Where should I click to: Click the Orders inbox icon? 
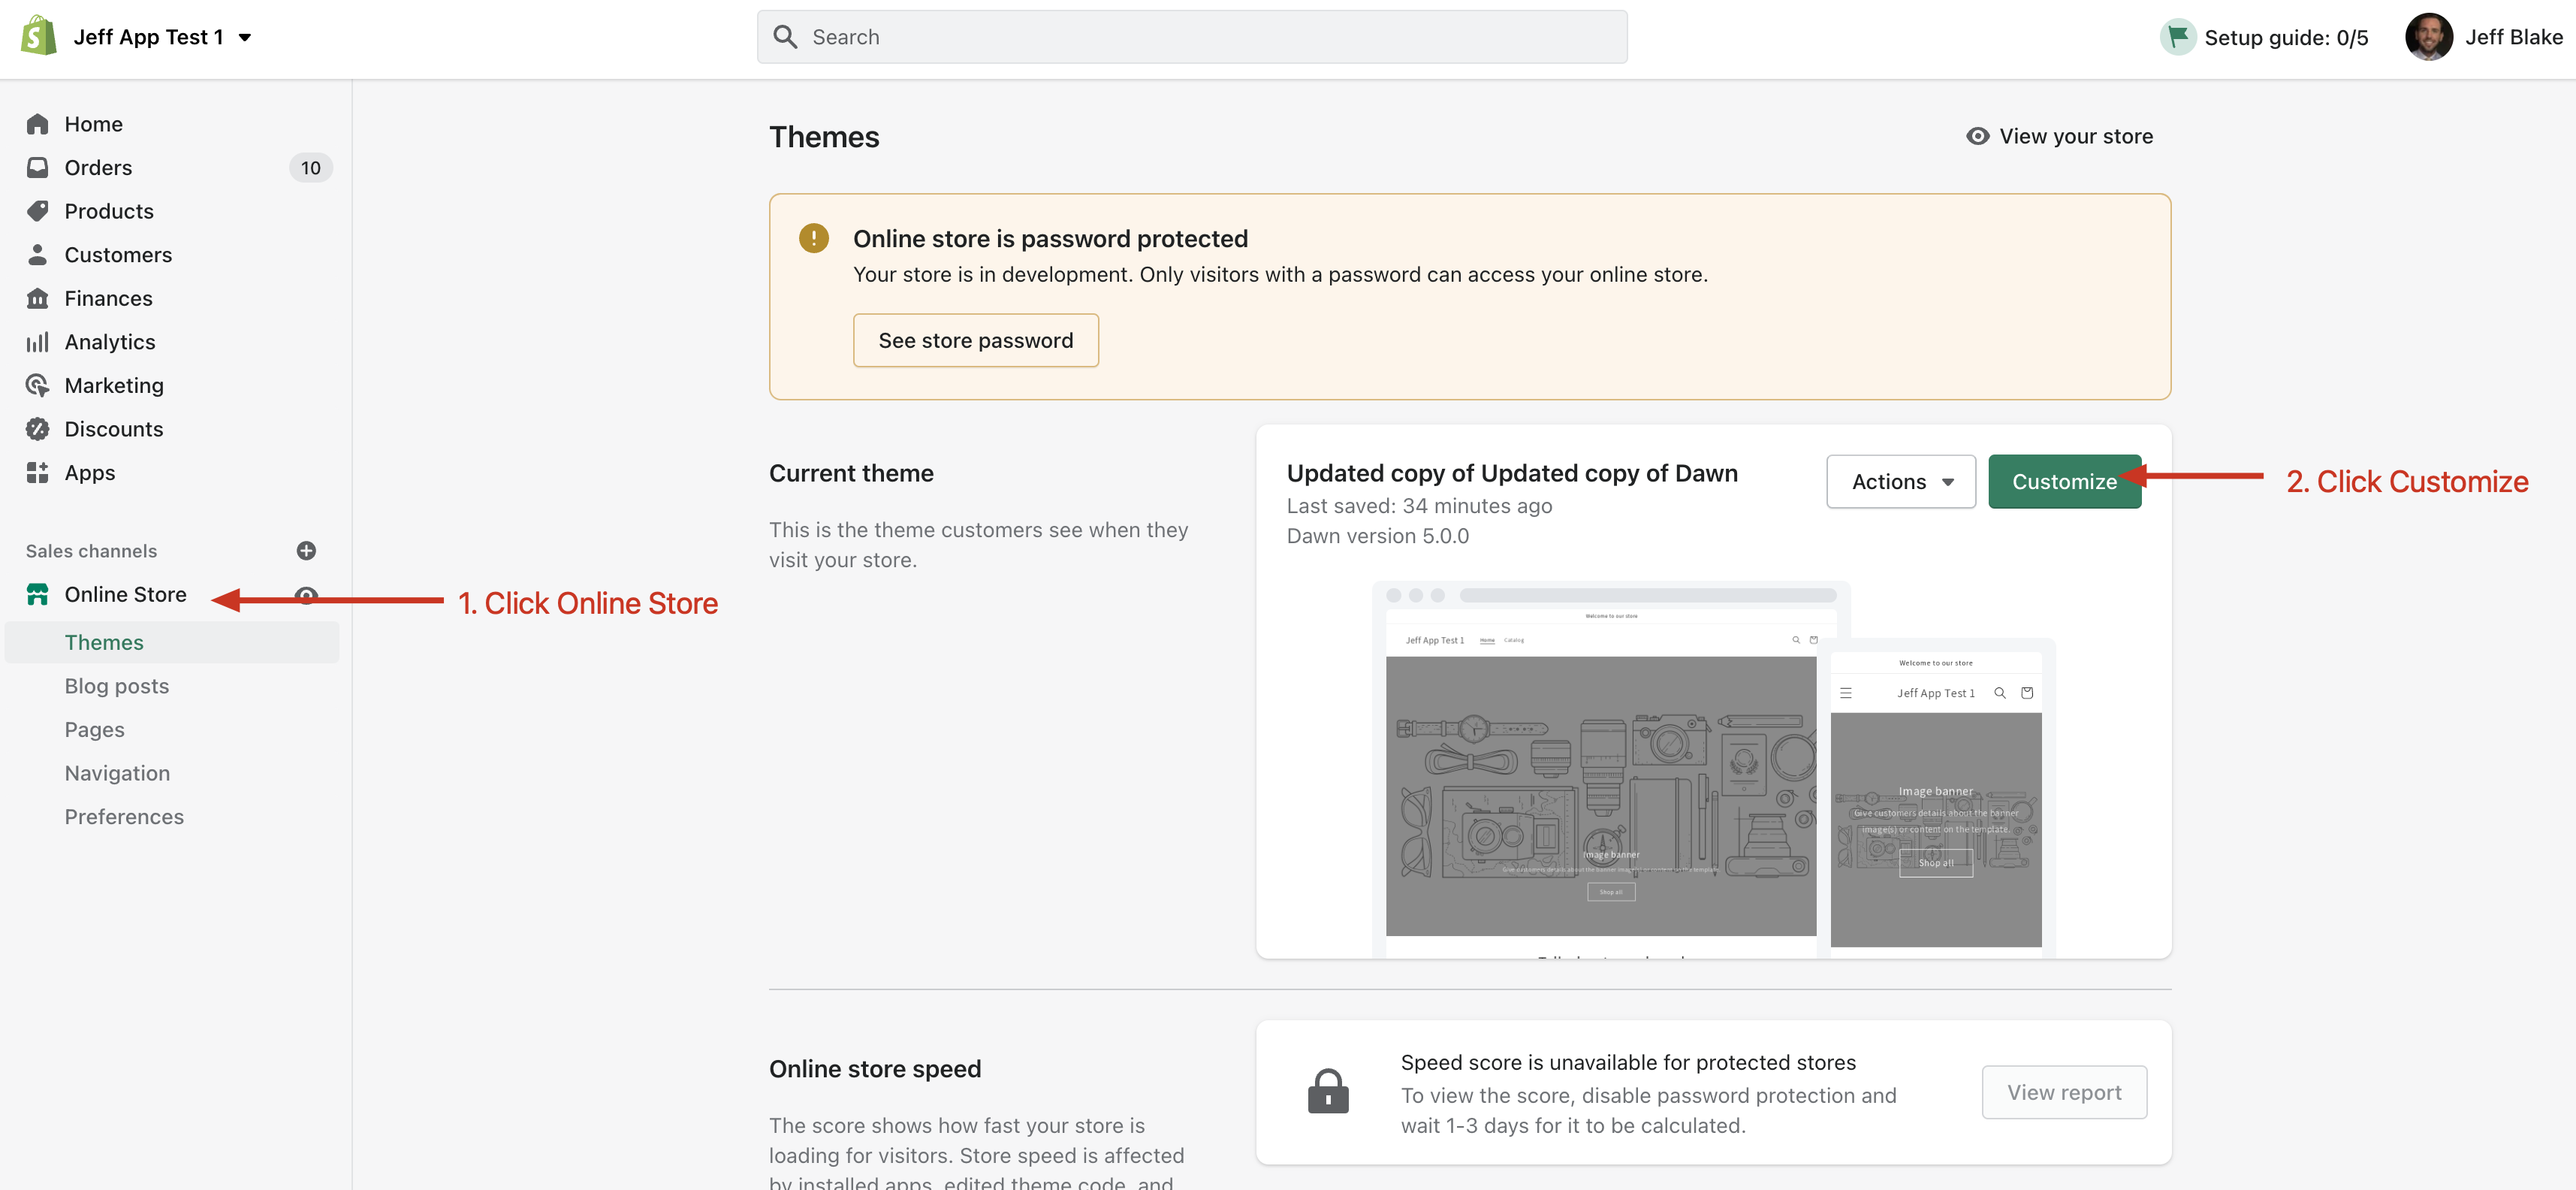[38, 167]
